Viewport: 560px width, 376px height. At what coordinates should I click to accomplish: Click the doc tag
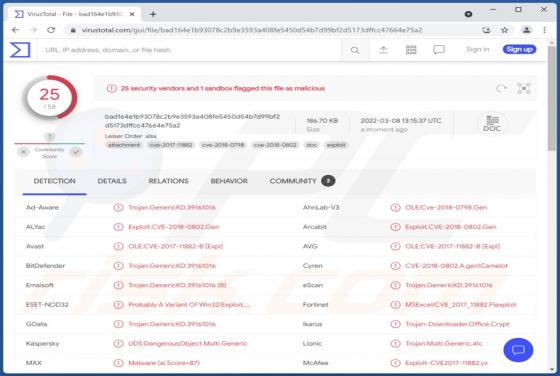point(311,145)
